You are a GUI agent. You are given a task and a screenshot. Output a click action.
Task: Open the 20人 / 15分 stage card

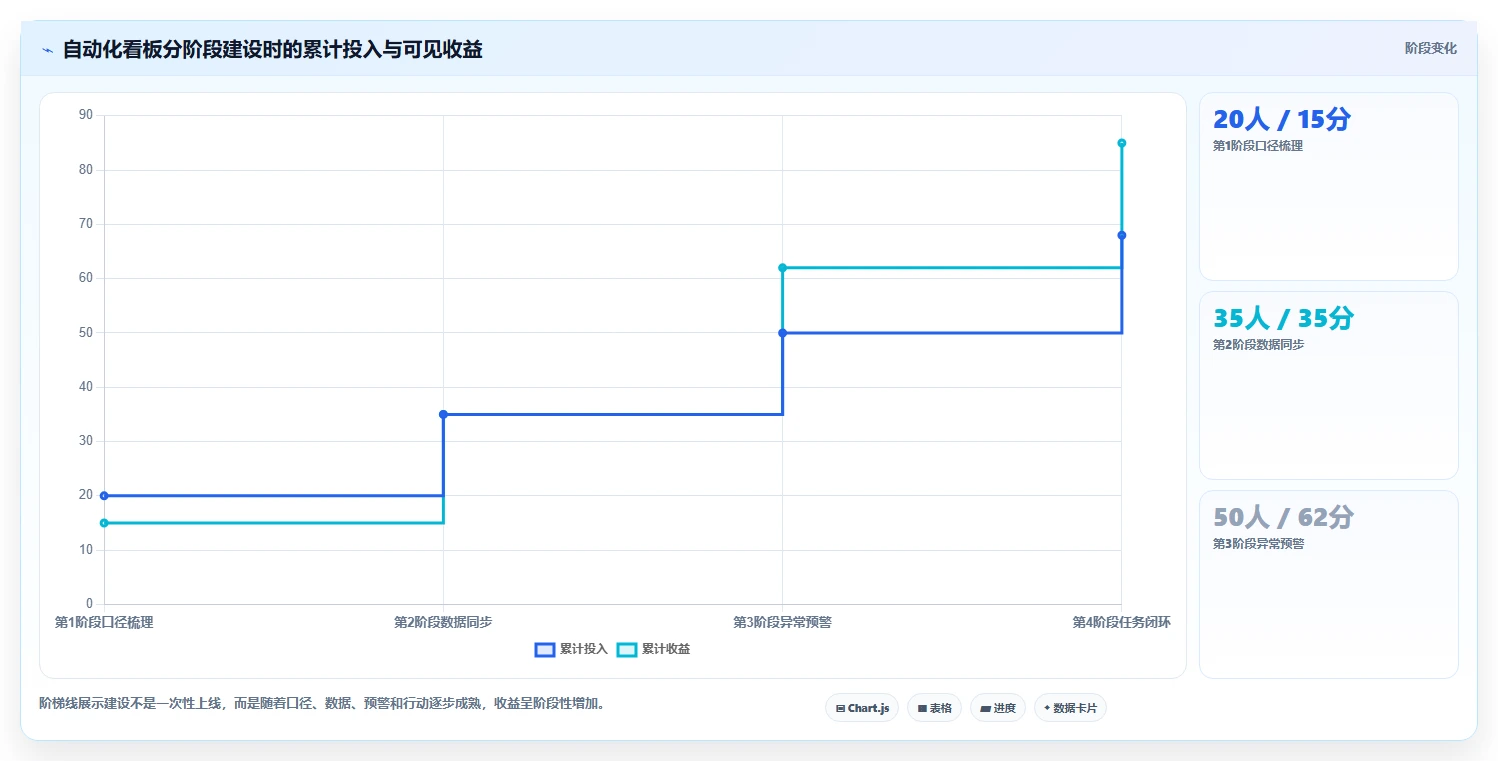click(1328, 186)
